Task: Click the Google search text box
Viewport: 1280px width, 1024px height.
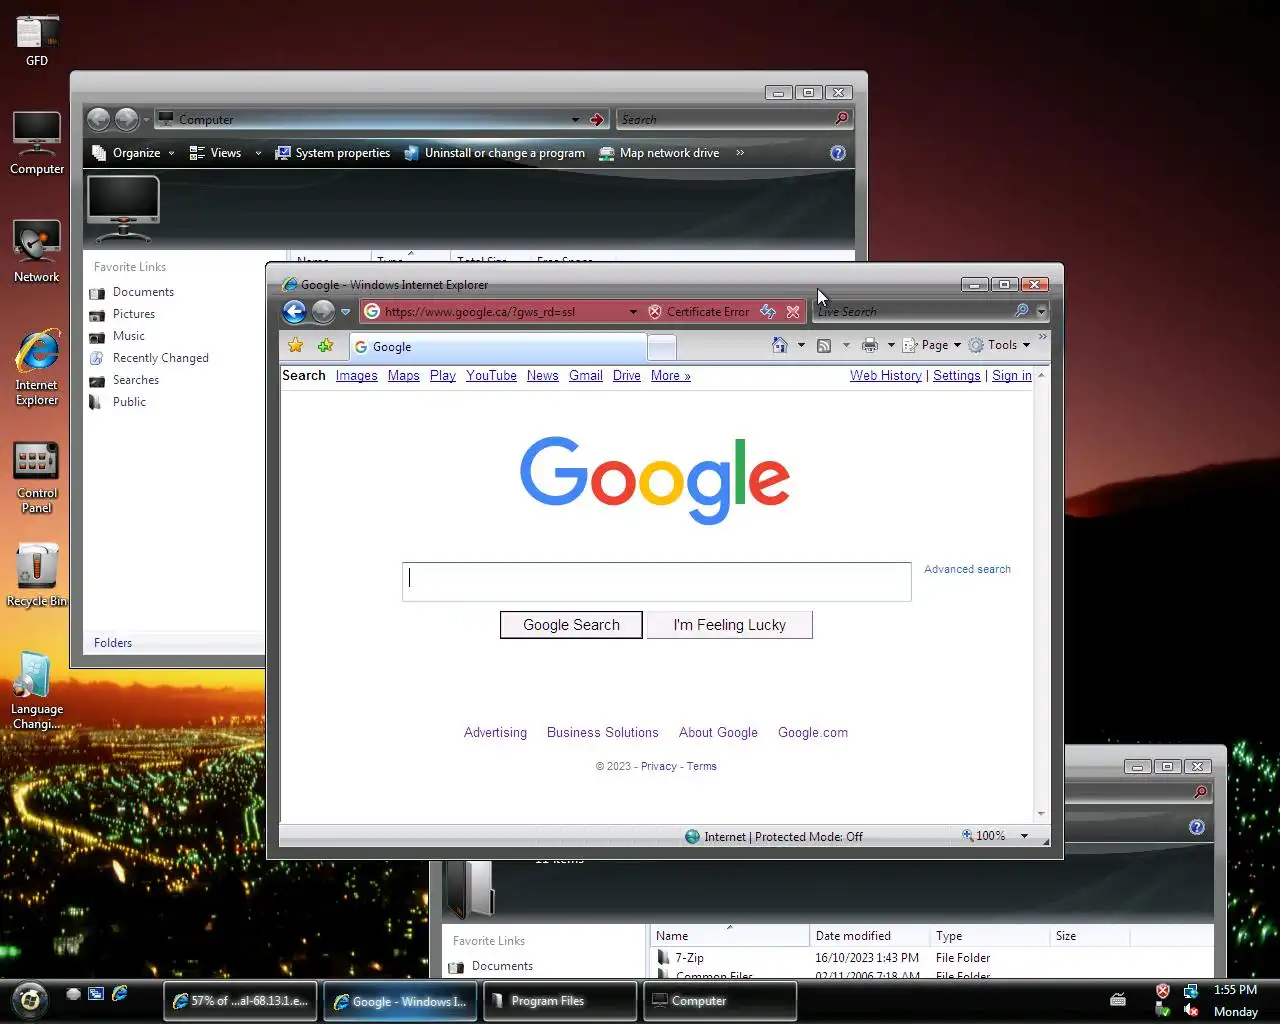Action: (657, 581)
